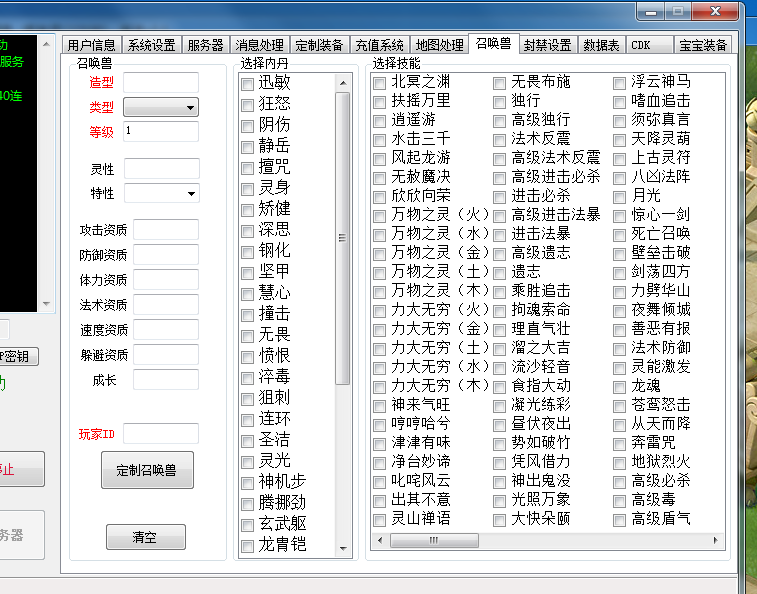This screenshot has height=594, width=757.
Task: Open the 封禁设置 tab
Action: [x=547, y=45]
